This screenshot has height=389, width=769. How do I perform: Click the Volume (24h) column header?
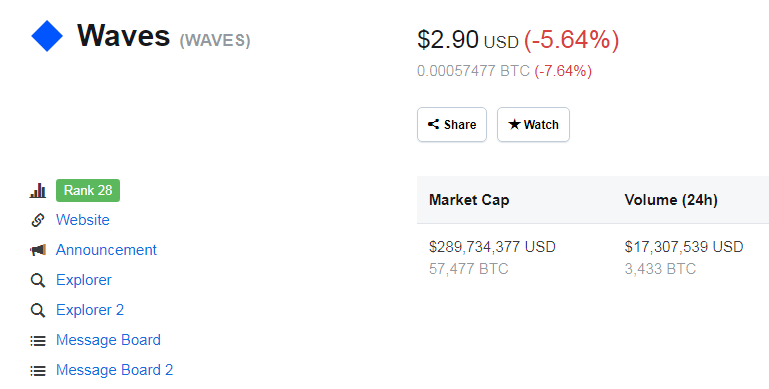coord(671,200)
